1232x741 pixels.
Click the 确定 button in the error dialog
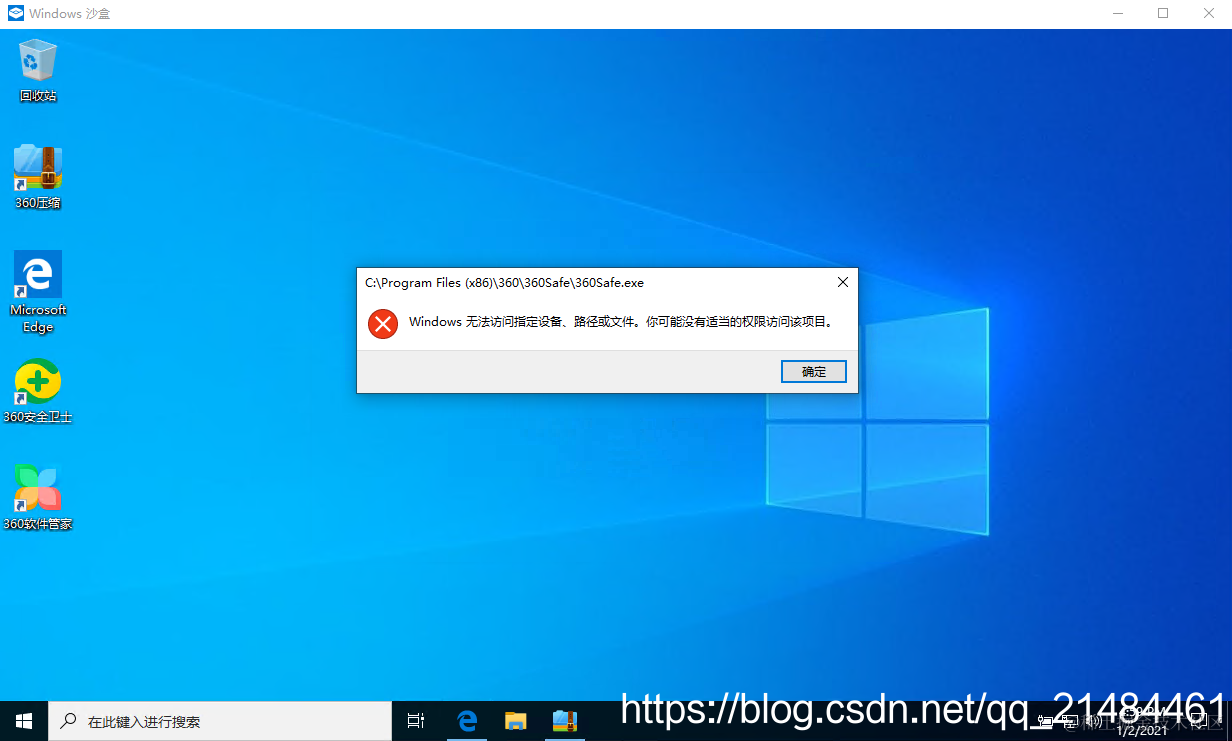(x=814, y=372)
